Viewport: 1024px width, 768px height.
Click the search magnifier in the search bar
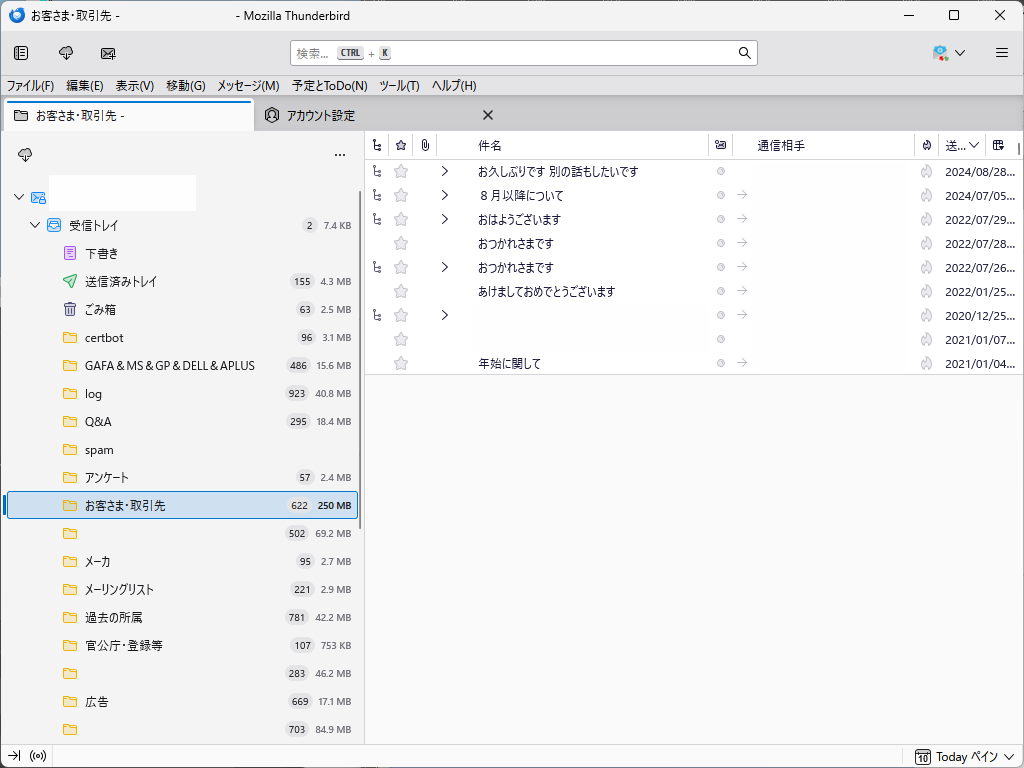[x=745, y=53]
